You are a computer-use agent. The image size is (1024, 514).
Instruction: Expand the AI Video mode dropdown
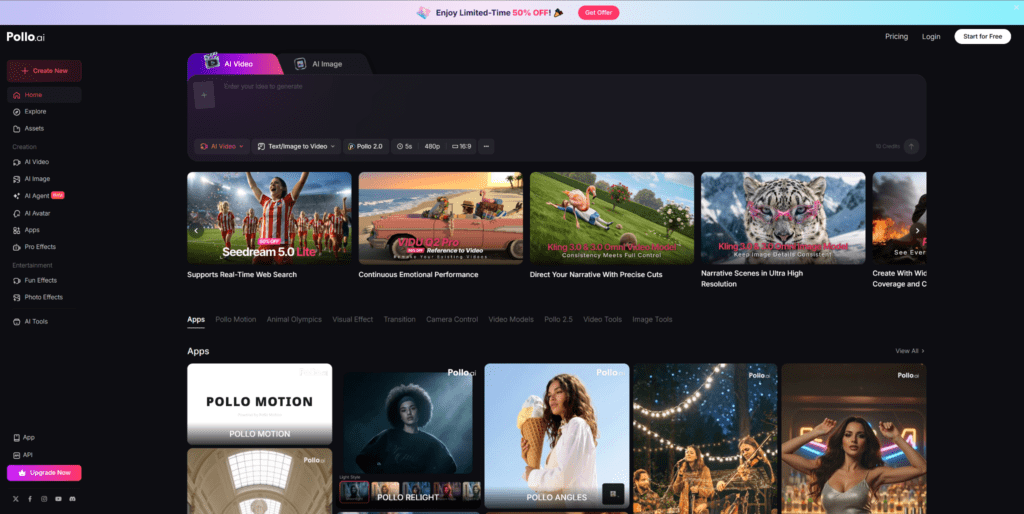[221, 146]
